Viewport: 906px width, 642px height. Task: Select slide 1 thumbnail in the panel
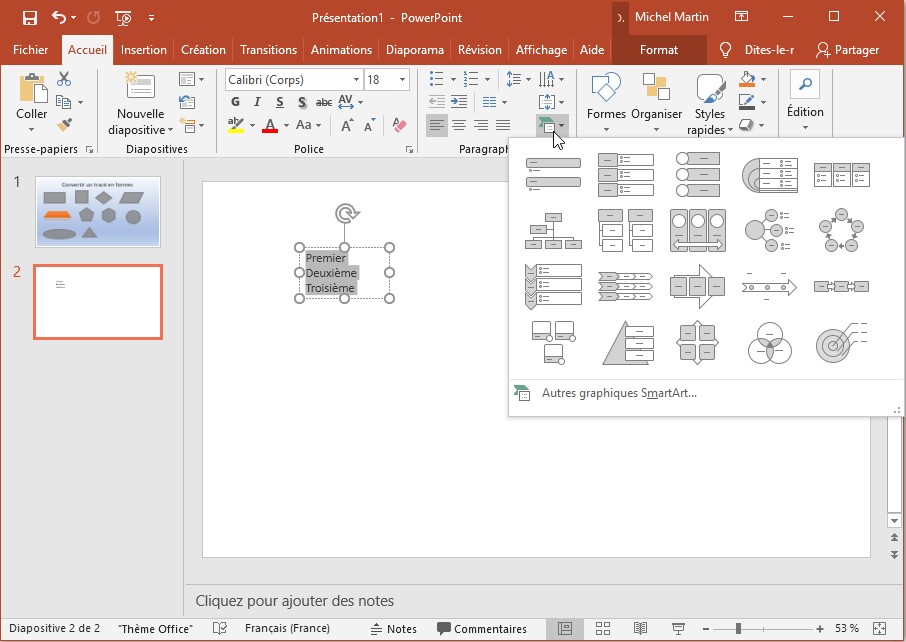point(97,211)
